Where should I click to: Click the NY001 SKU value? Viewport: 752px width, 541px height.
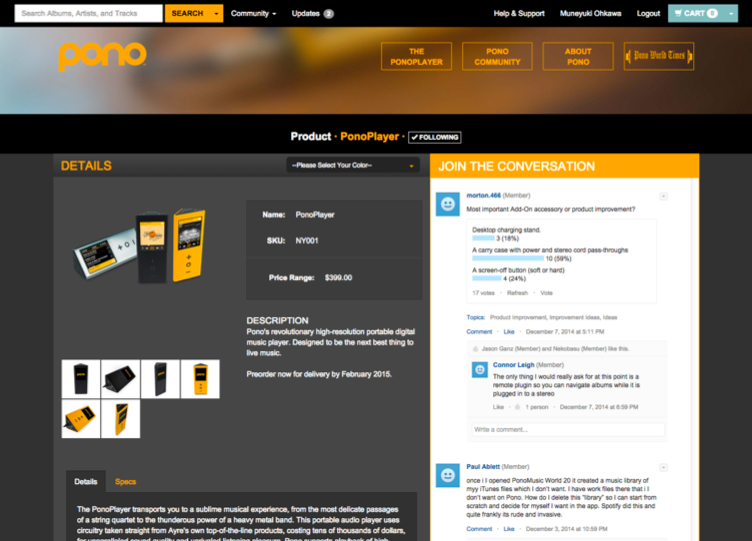(307, 241)
